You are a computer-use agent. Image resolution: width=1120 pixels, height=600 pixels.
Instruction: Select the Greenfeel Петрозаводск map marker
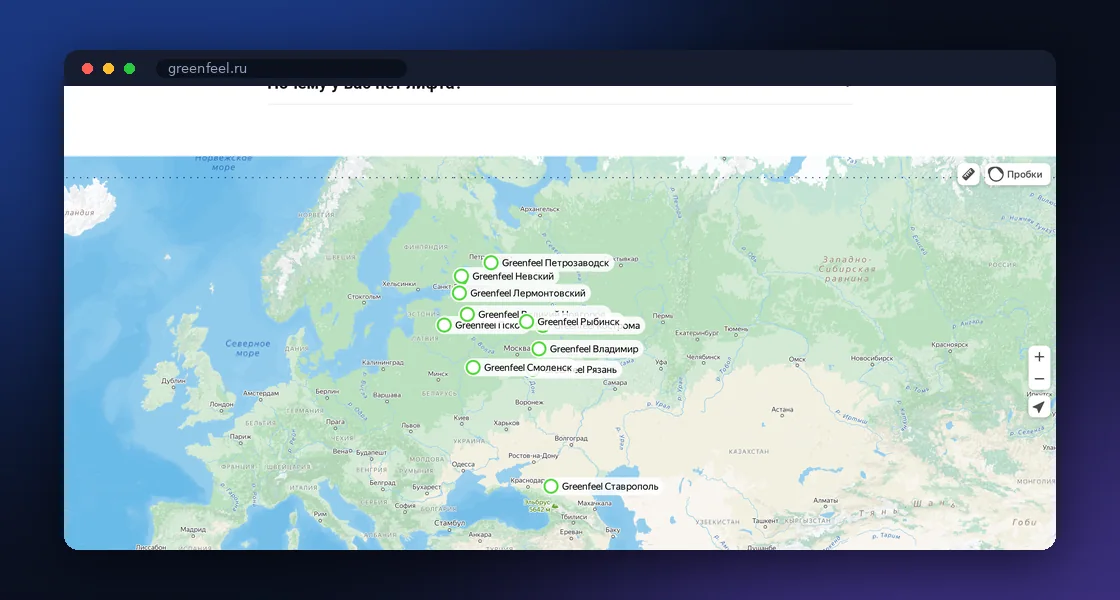coord(491,263)
